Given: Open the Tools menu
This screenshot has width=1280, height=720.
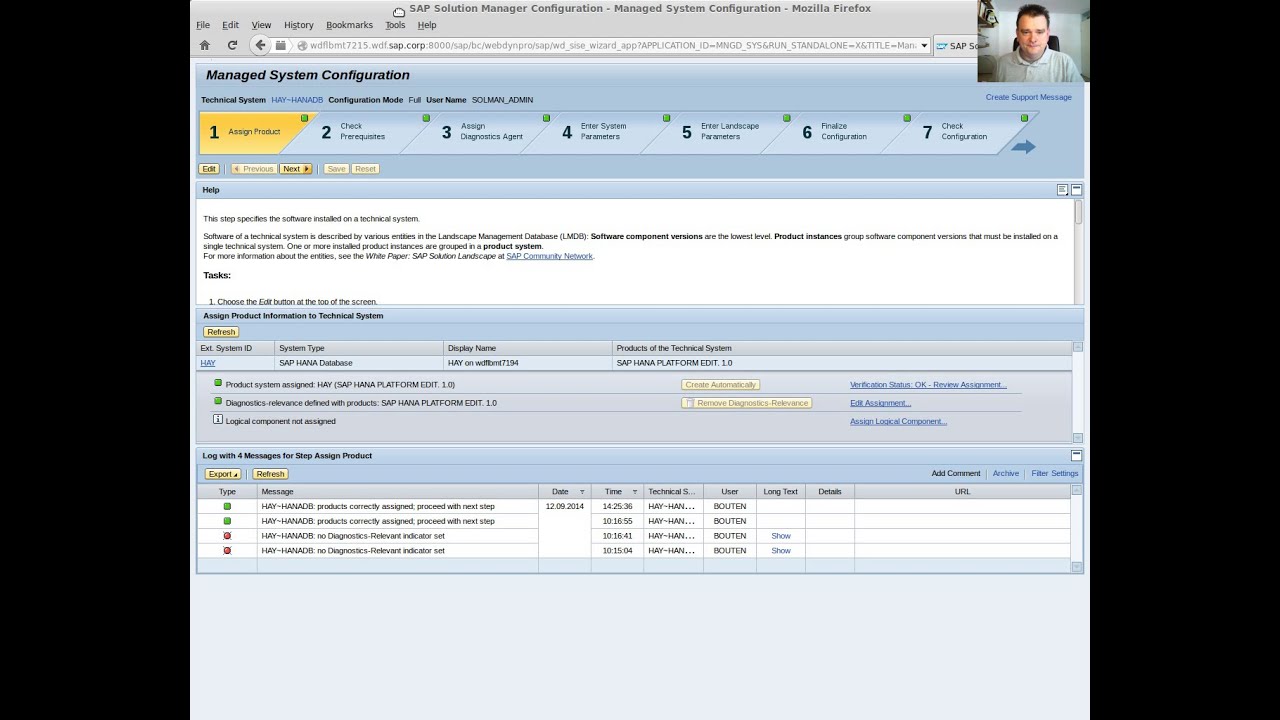Looking at the screenshot, I should click(395, 25).
